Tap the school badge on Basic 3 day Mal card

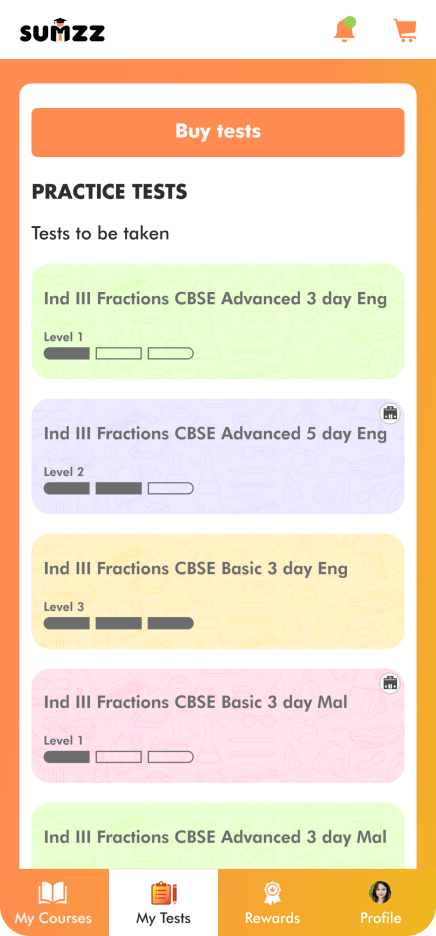point(391,683)
